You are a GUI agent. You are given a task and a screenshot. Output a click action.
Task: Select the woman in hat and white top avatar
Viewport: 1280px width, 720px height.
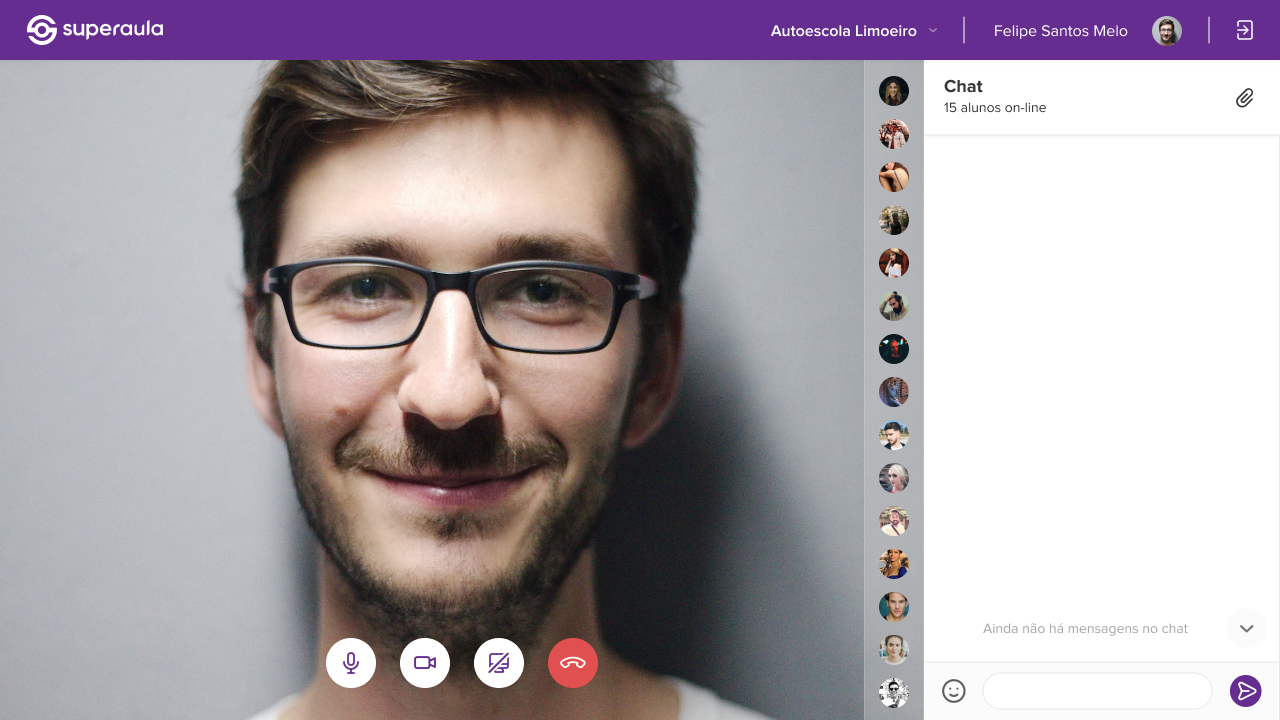(x=894, y=263)
